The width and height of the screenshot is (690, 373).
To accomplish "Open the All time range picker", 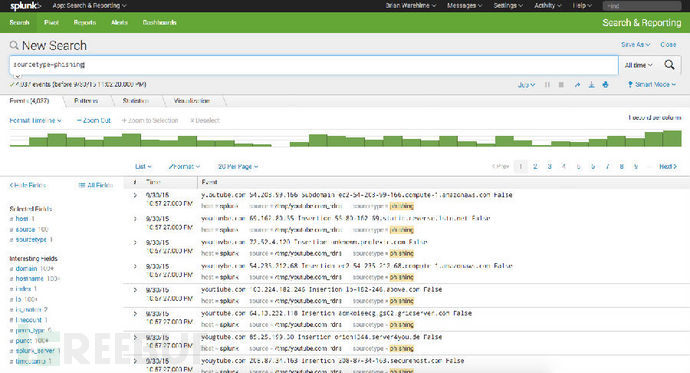I will [x=639, y=65].
